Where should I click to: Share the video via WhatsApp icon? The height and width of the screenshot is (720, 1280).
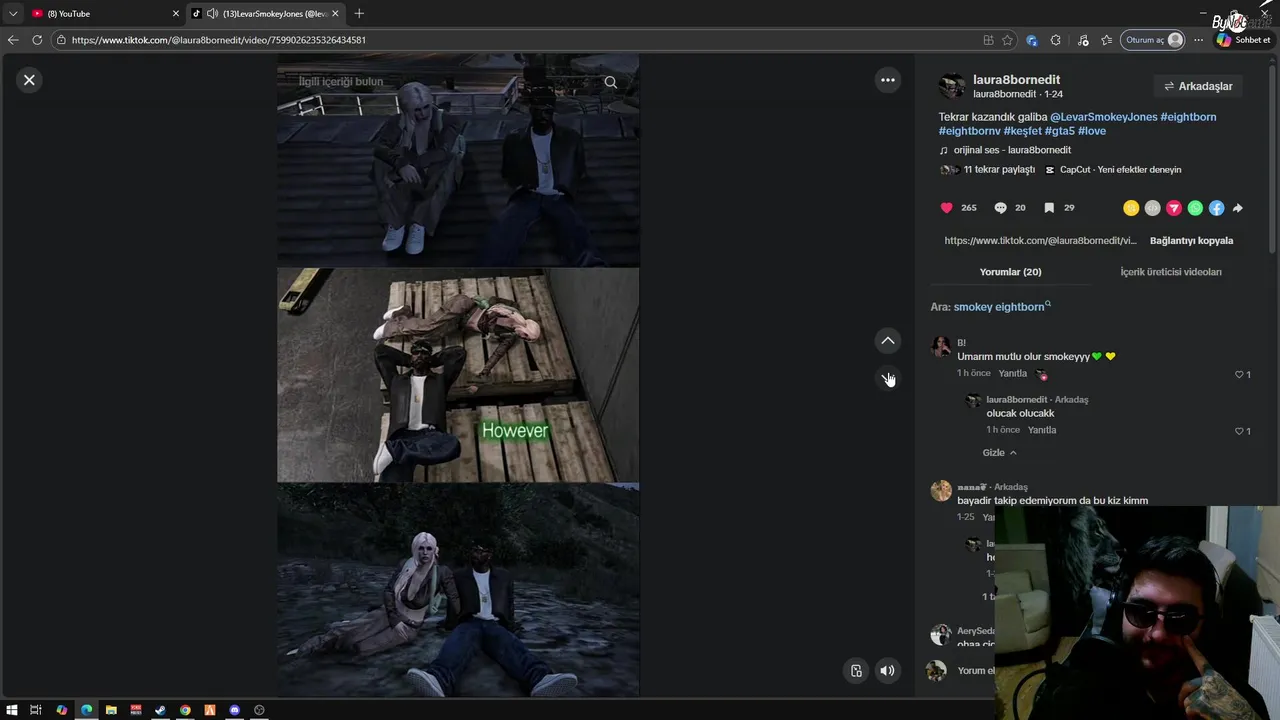pos(1195,208)
